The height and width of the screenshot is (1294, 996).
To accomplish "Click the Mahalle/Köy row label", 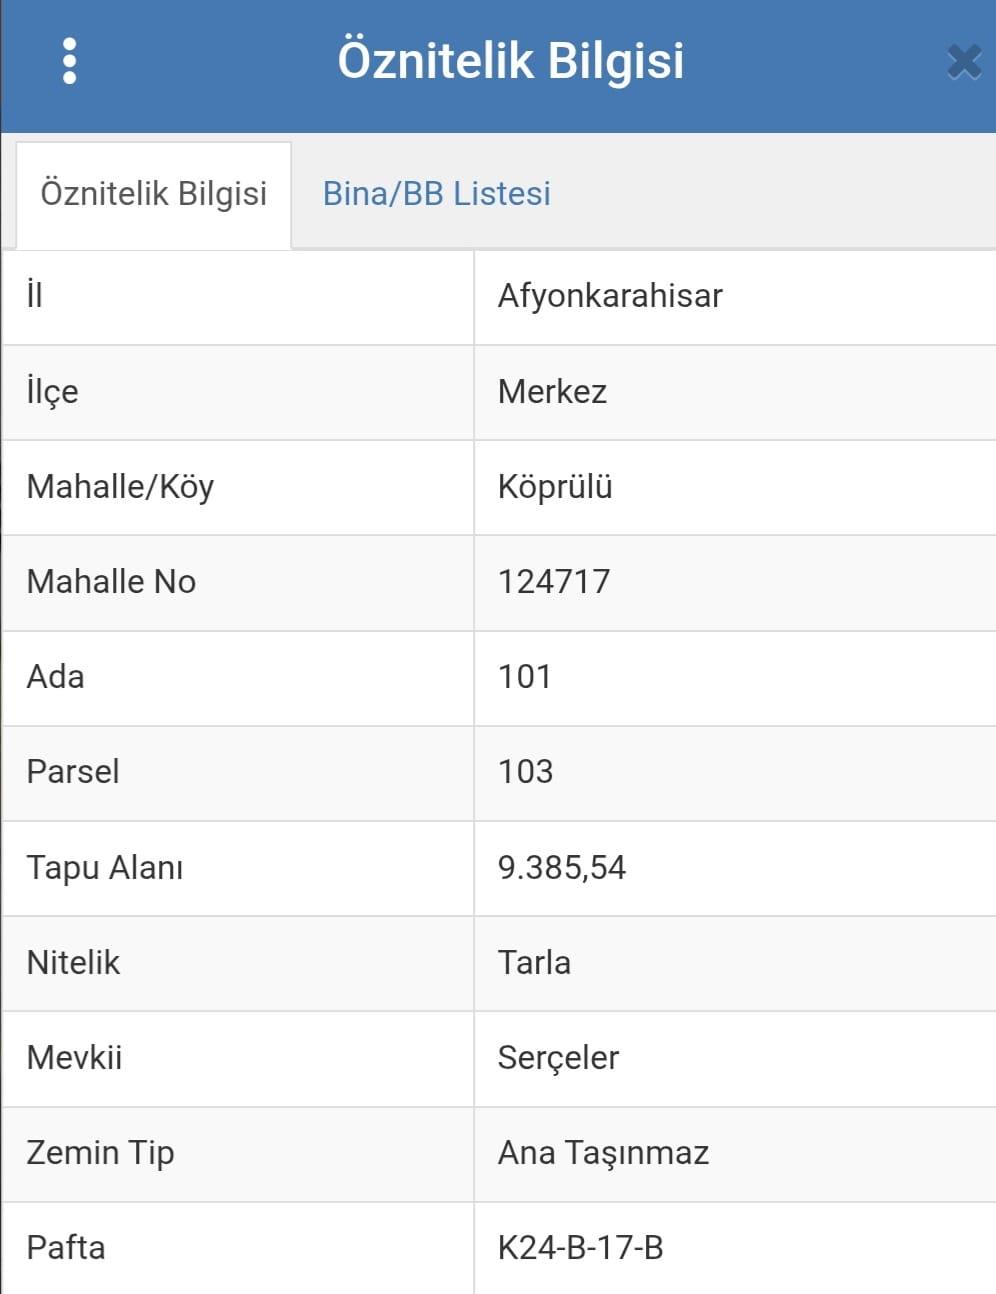I will (120, 487).
